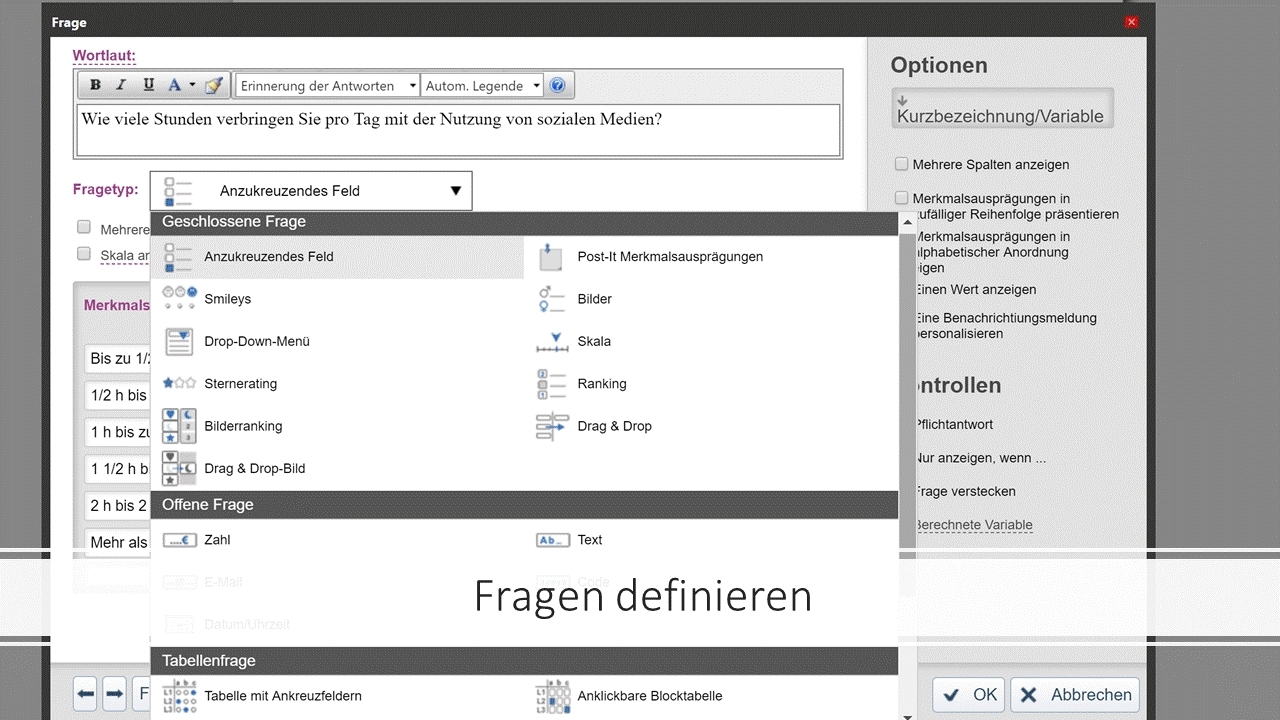Choose the Post-It Merkmalsausprägungen icon
Viewport: 1280px width, 720px height.
552,256
